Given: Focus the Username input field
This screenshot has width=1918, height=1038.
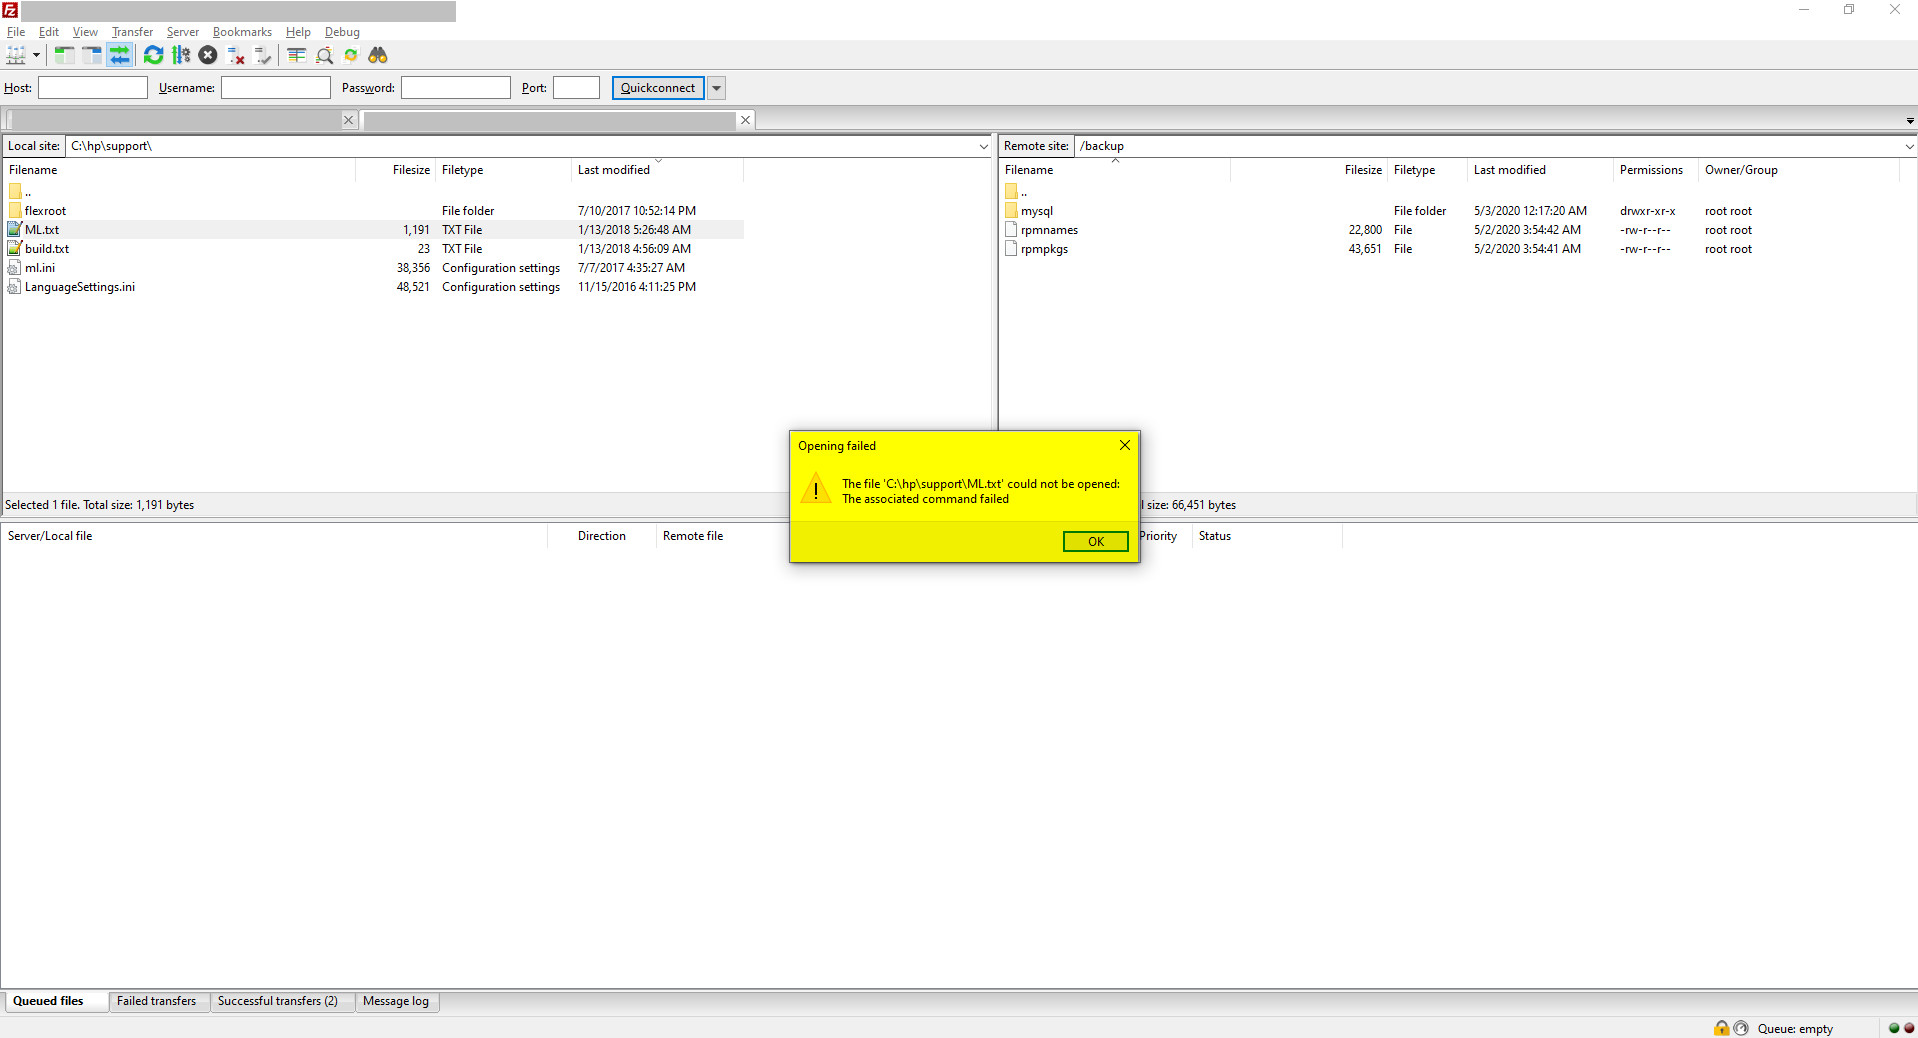Looking at the screenshot, I should tap(276, 88).
